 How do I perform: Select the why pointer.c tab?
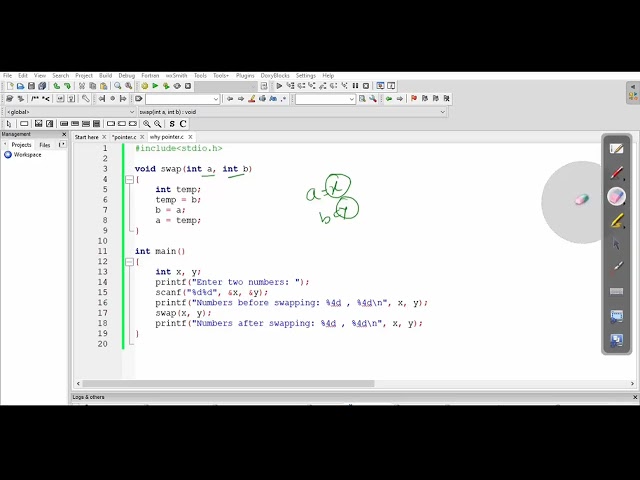[167, 137]
